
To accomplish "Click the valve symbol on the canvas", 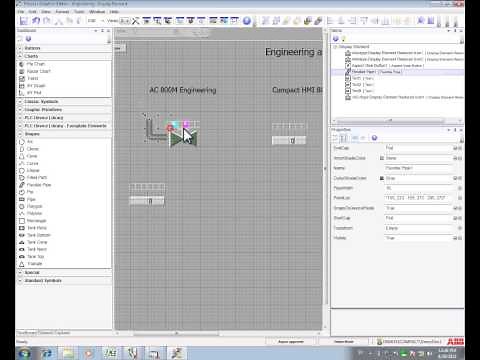I will pos(183,138).
